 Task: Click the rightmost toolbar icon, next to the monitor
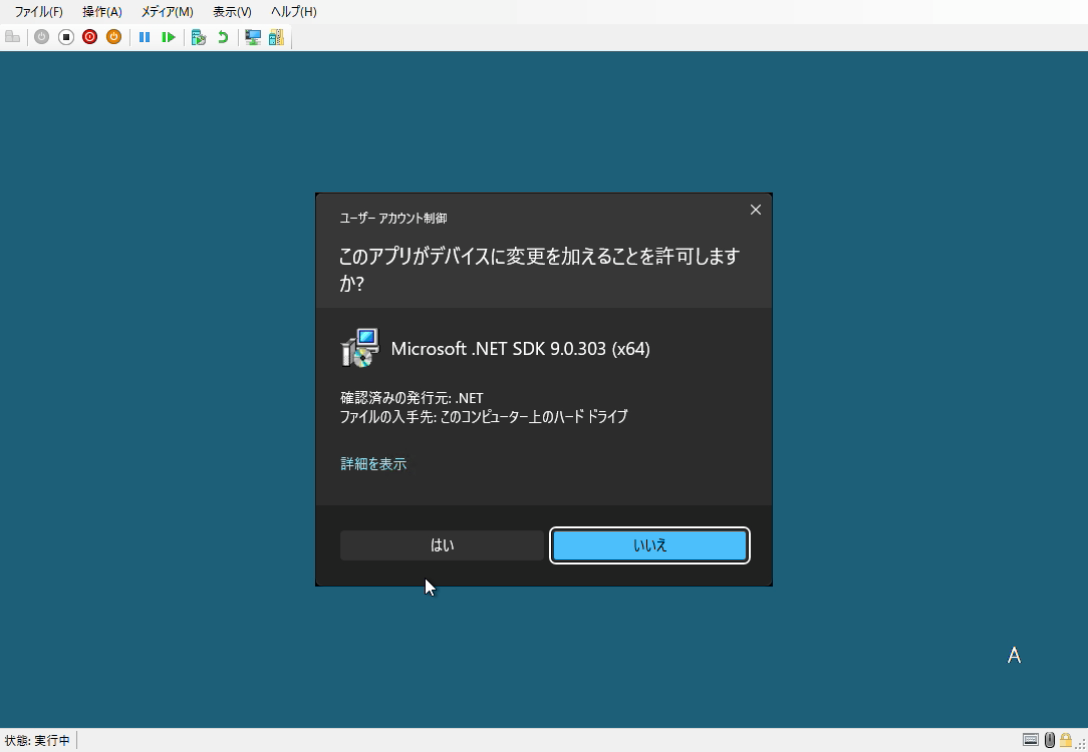click(x=276, y=37)
